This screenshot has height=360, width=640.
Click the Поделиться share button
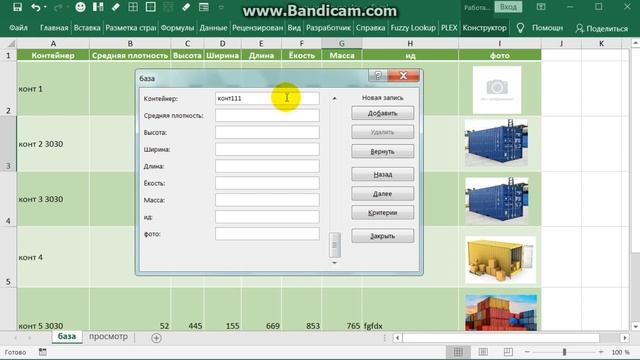(602, 28)
